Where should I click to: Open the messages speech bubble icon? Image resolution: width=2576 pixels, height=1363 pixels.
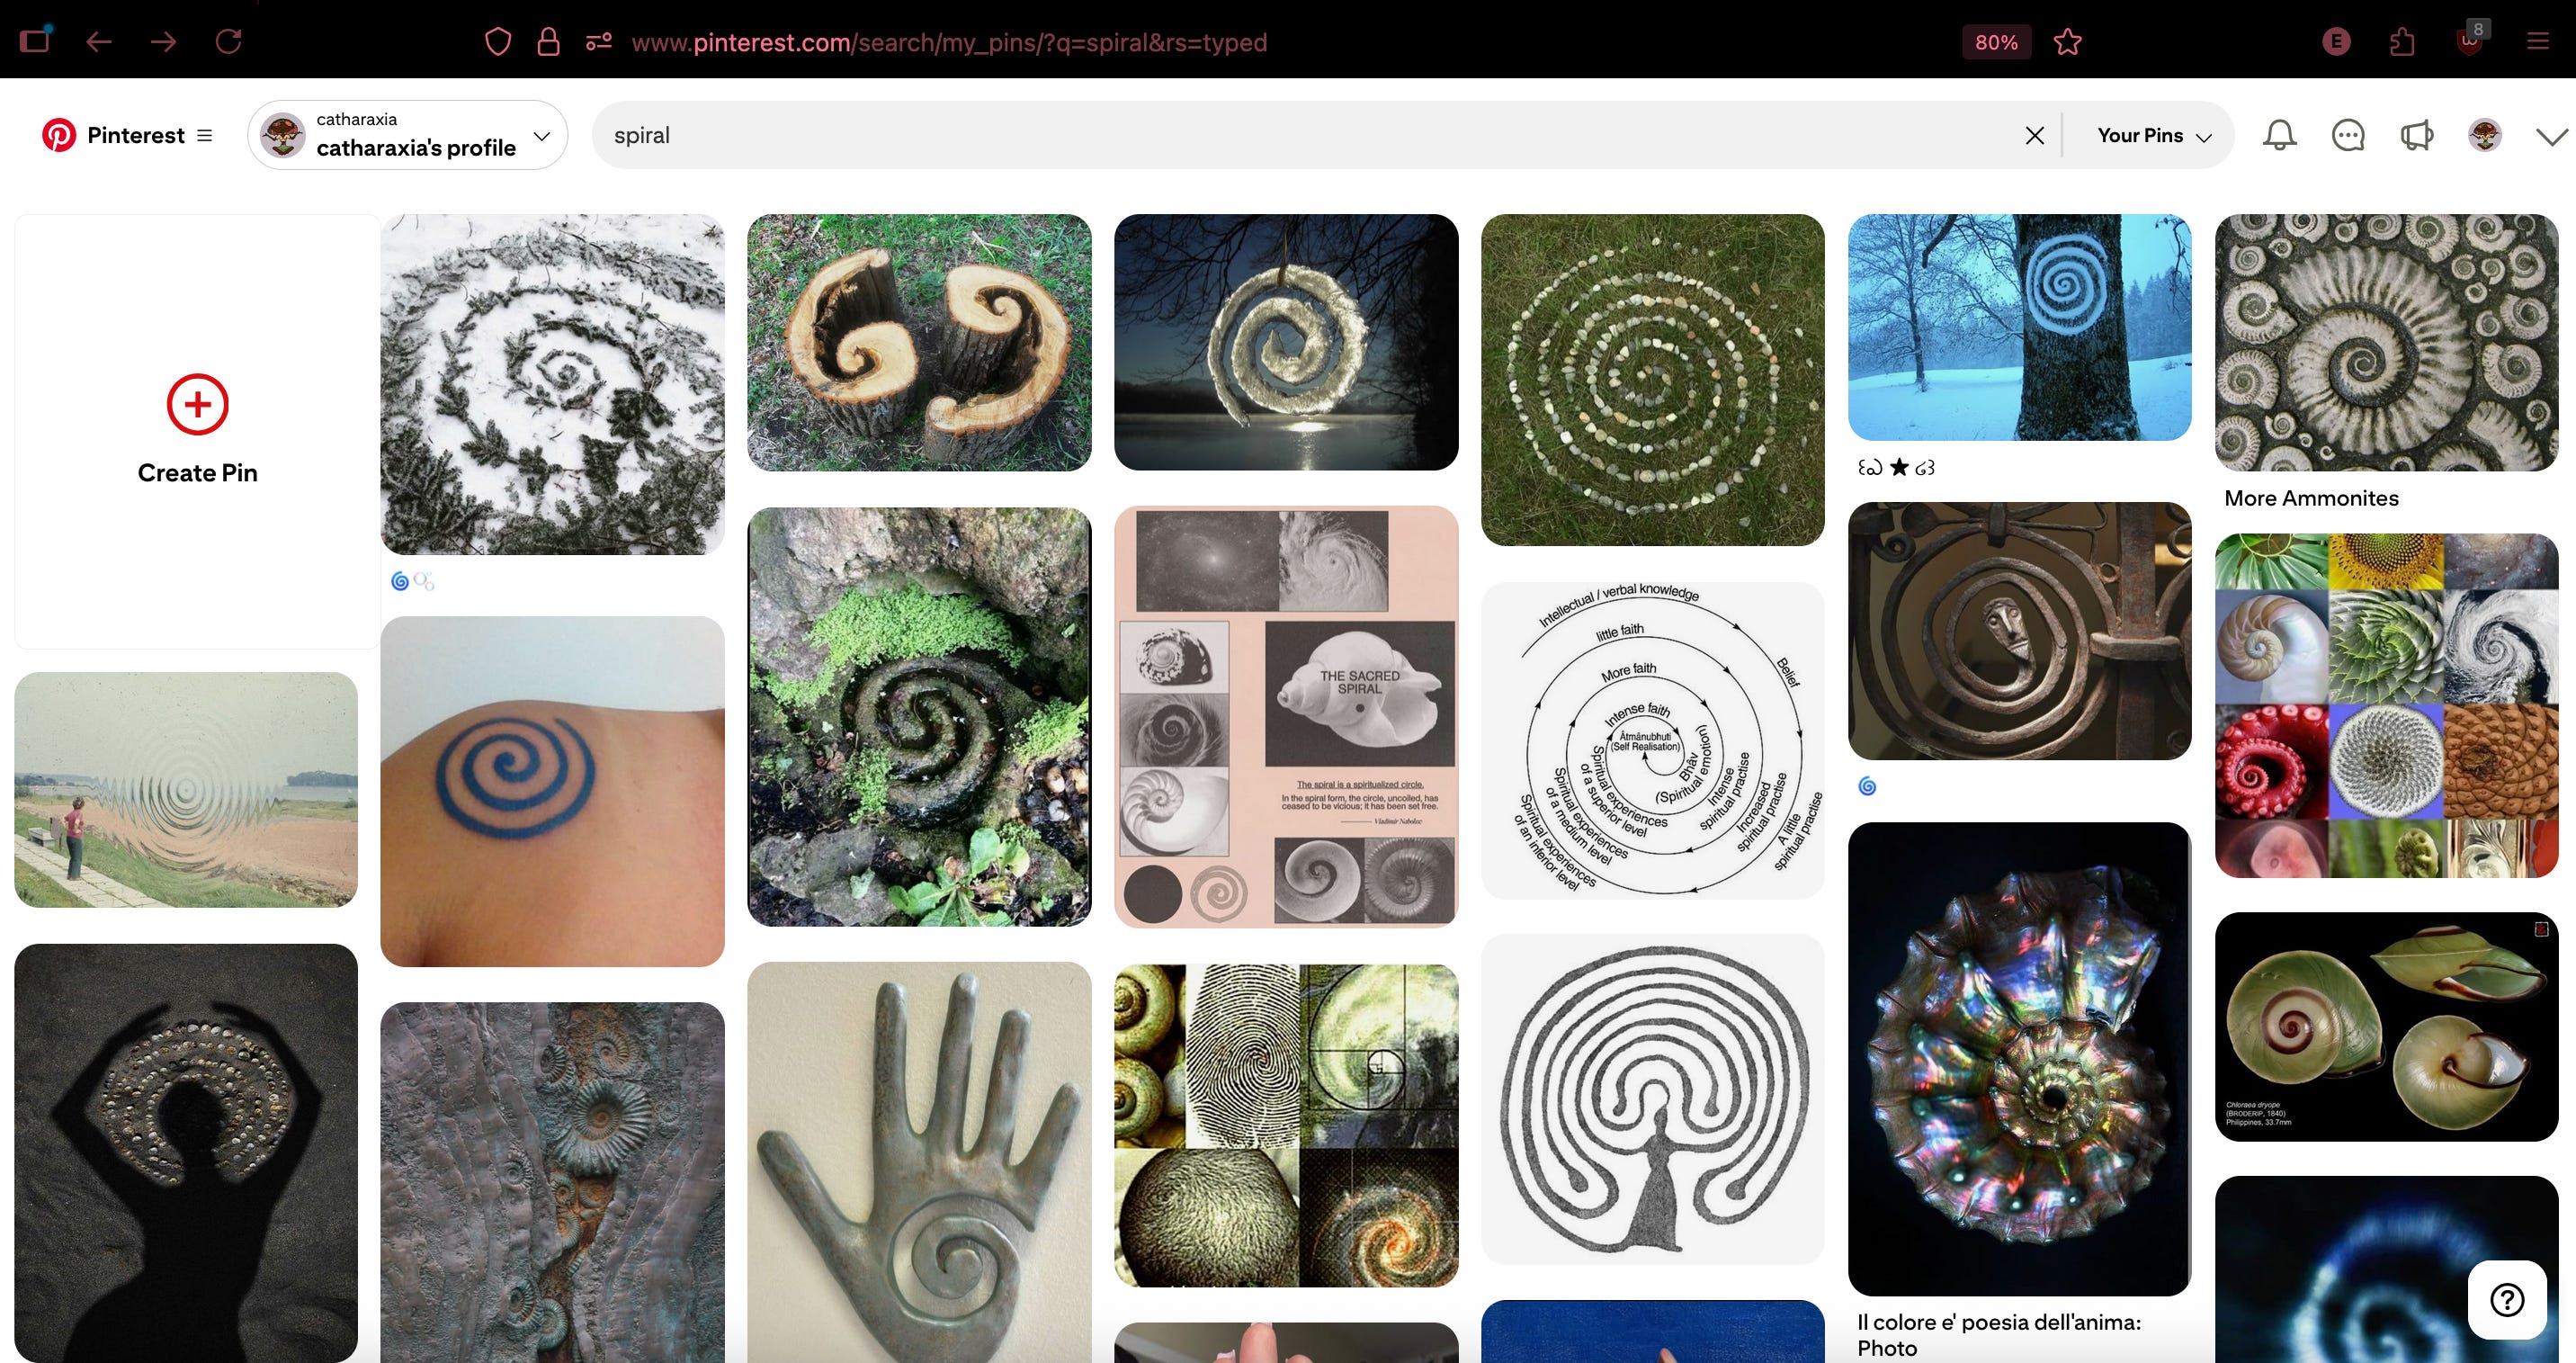coord(2348,135)
